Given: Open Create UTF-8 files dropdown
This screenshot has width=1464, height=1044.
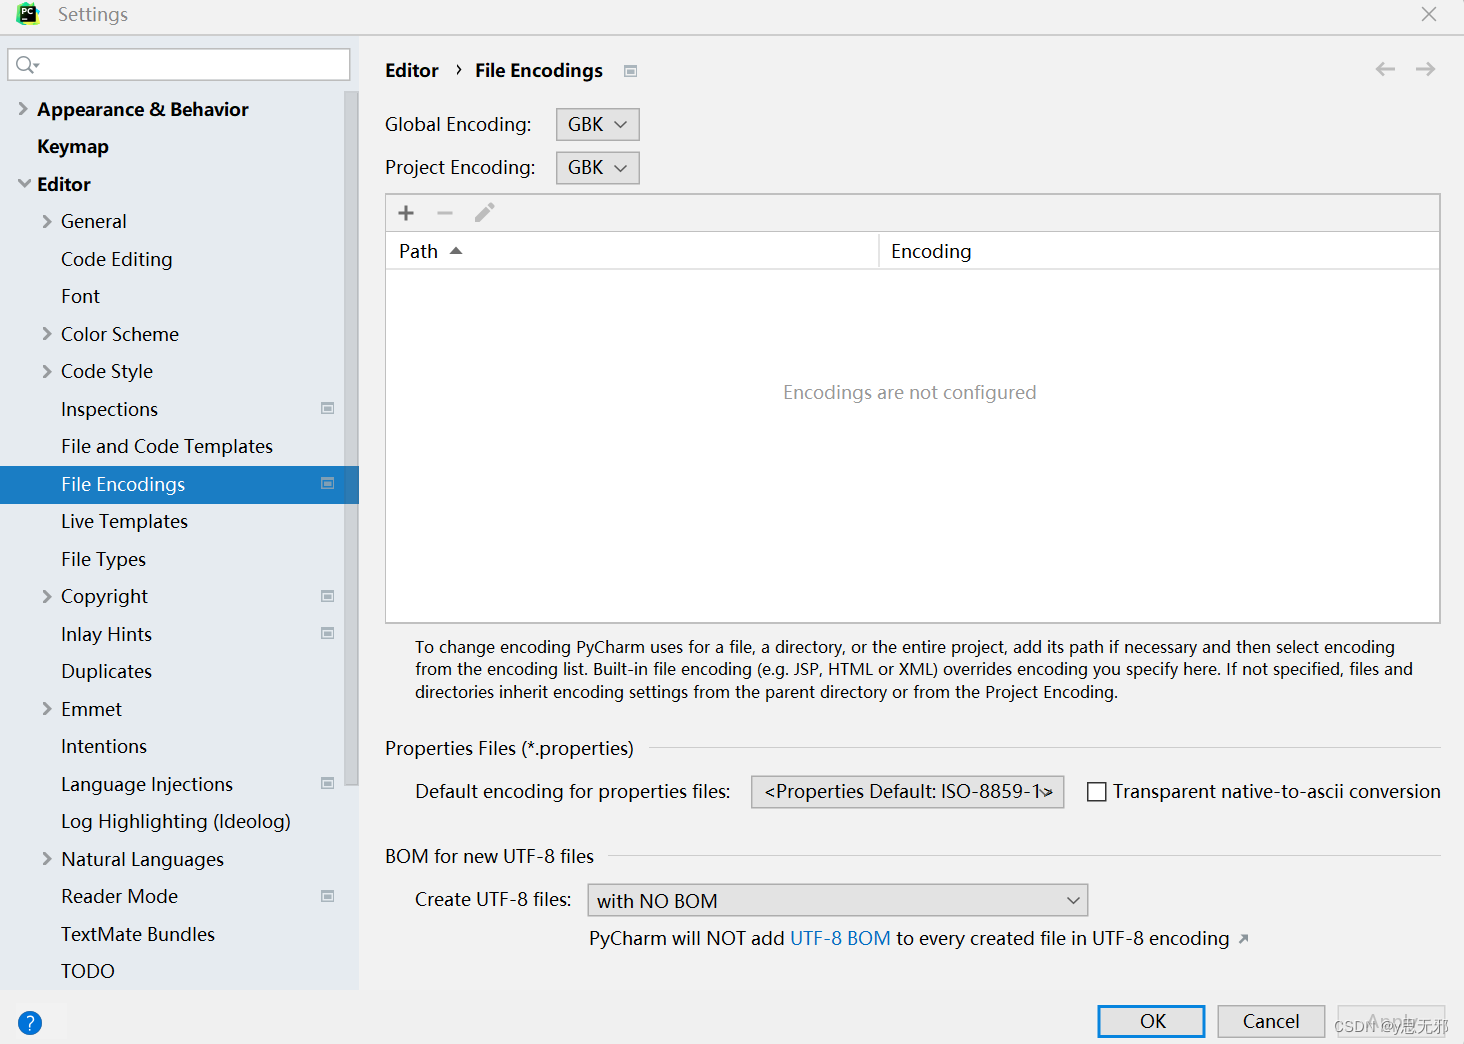Looking at the screenshot, I should (838, 900).
